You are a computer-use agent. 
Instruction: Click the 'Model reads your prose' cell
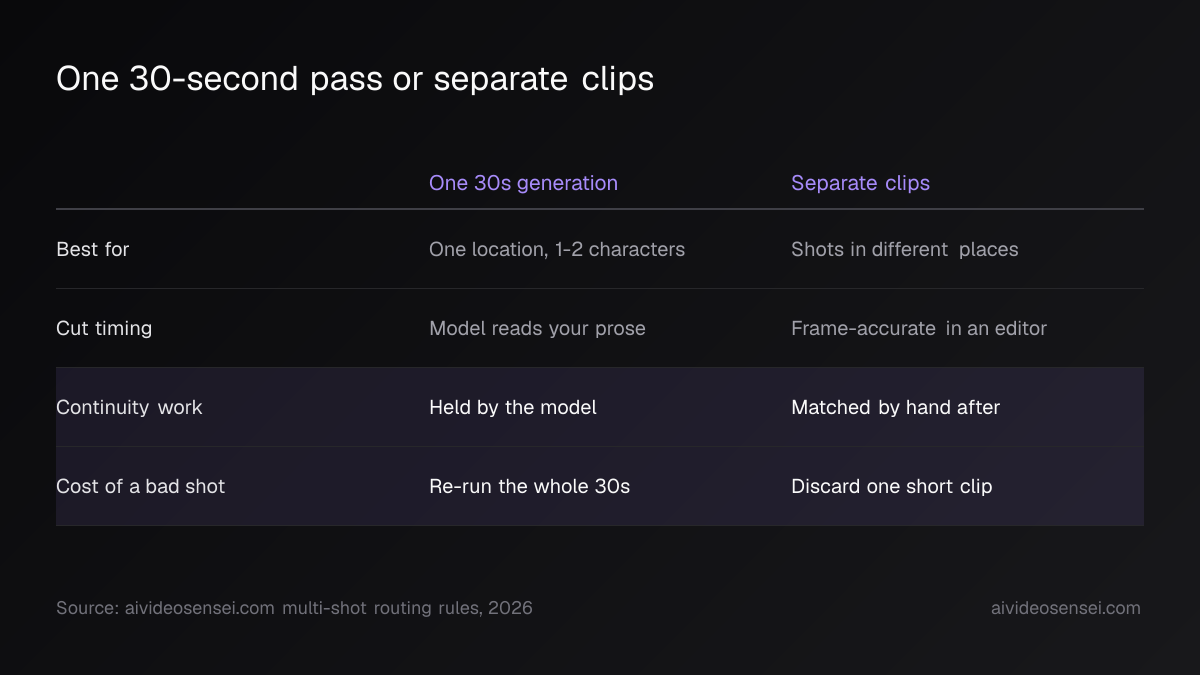[x=537, y=328]
